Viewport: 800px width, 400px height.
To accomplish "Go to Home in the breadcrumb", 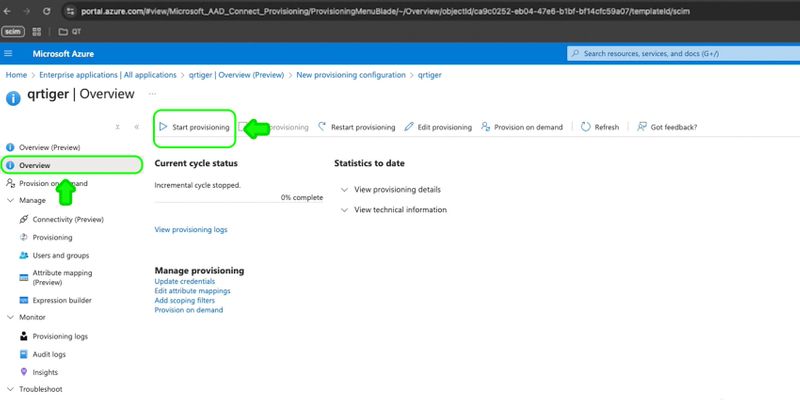I will (x=16, y=75).
